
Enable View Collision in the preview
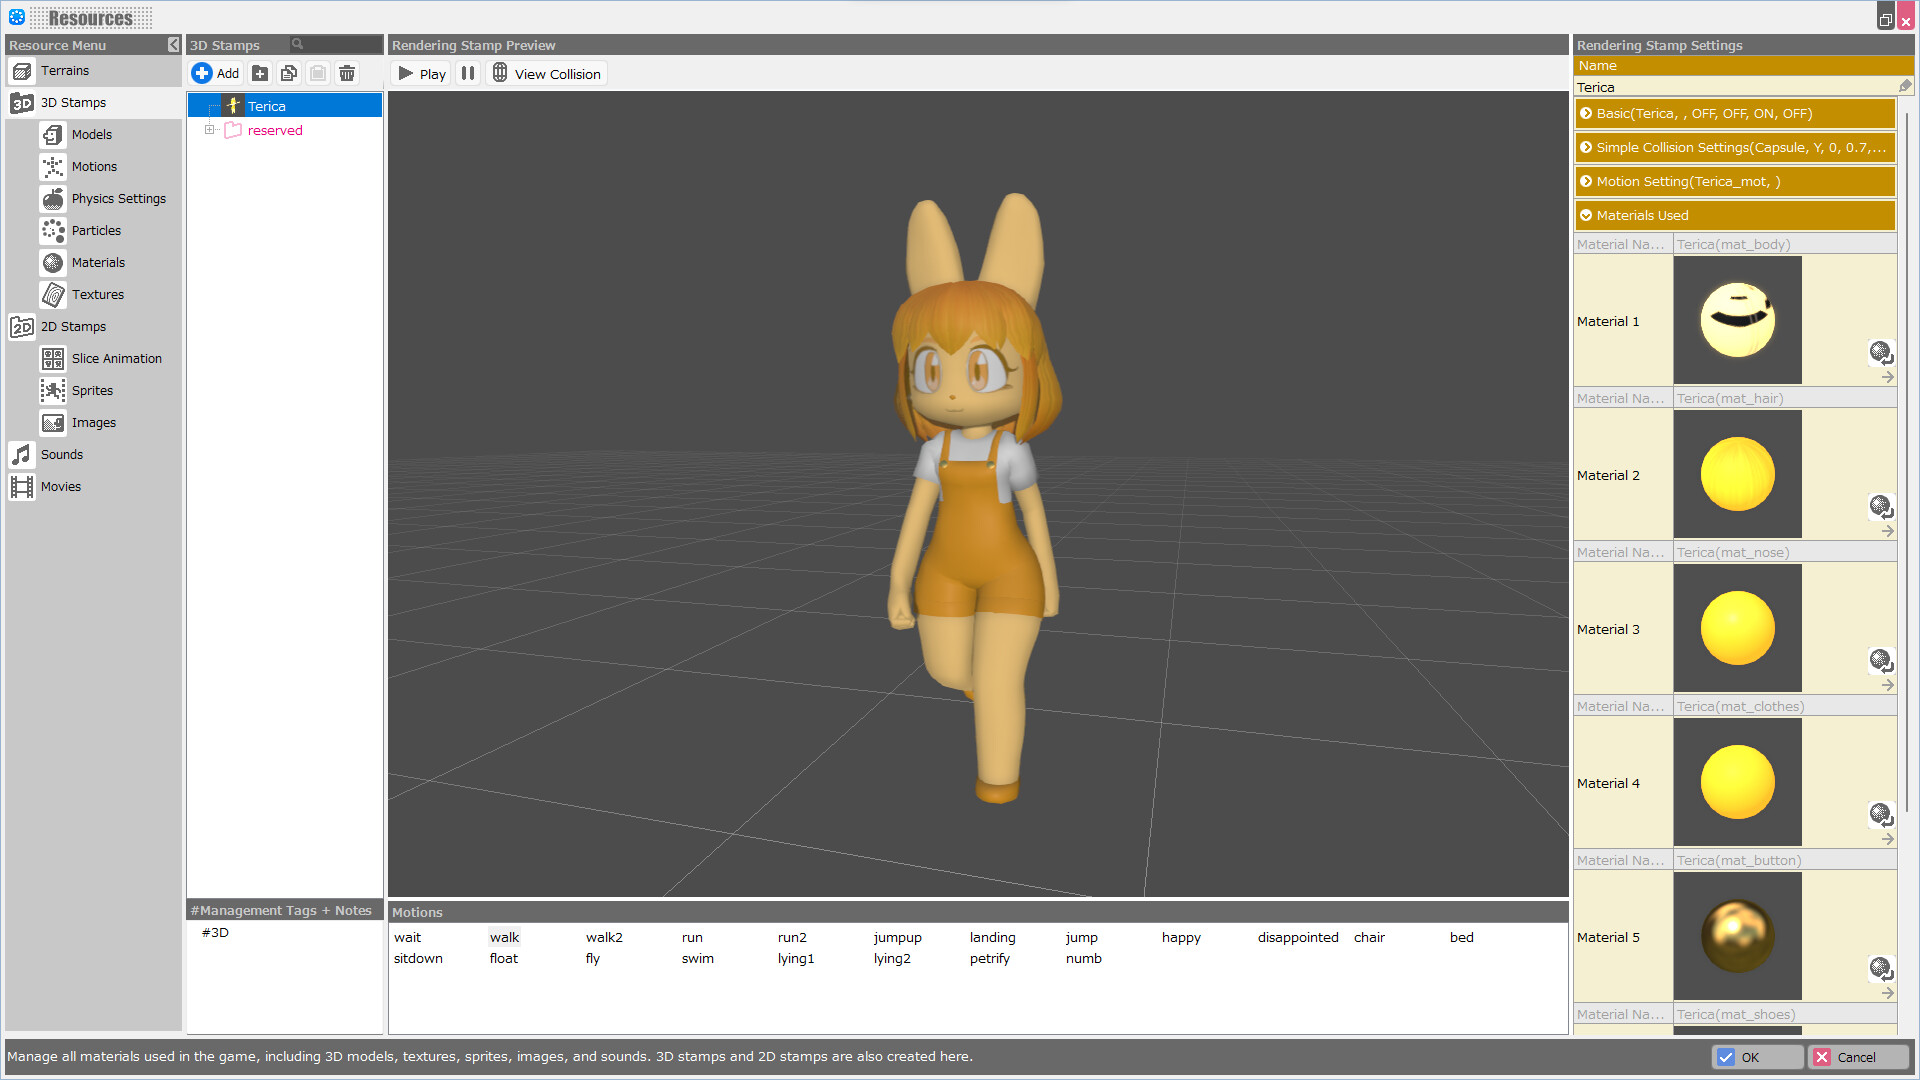pyautogui.click(x=546, y=73)
